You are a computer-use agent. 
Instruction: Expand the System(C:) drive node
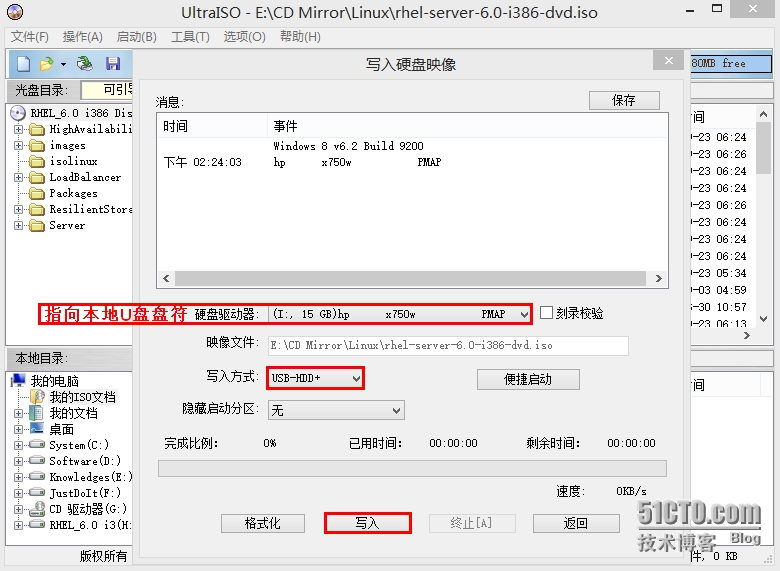18,445
